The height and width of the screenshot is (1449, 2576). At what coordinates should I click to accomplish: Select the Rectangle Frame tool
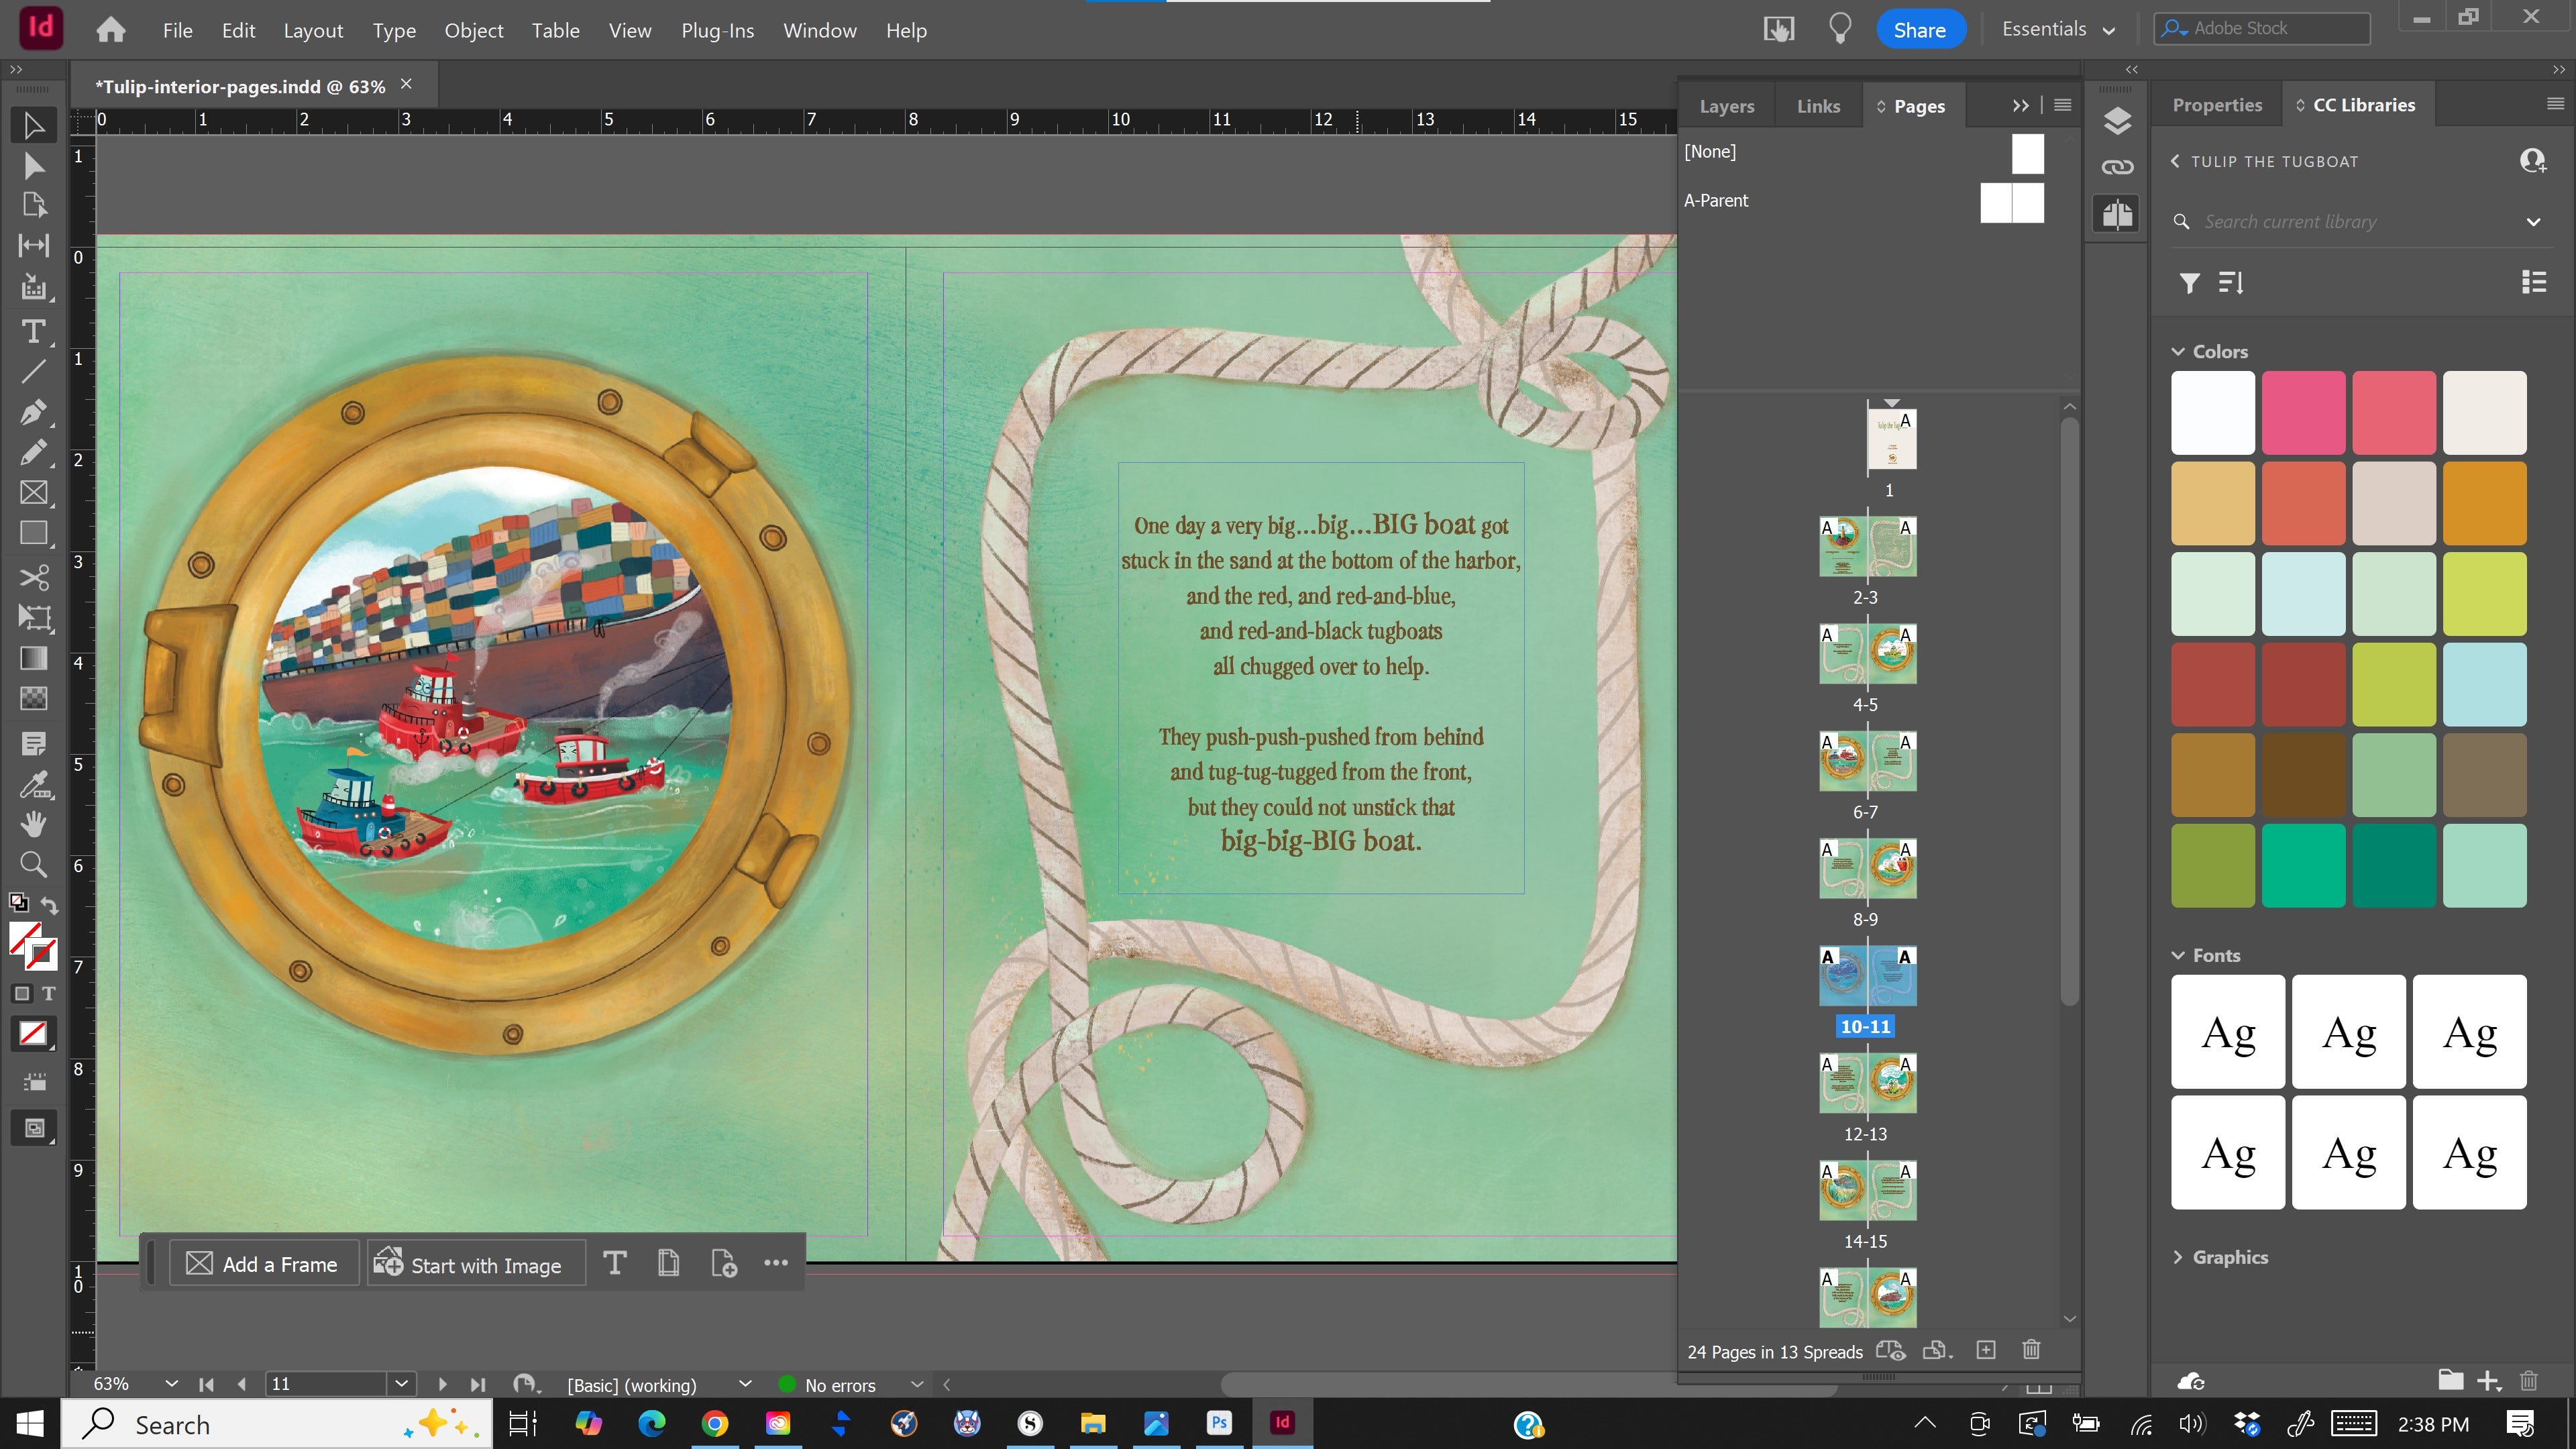tap(33, 492)
